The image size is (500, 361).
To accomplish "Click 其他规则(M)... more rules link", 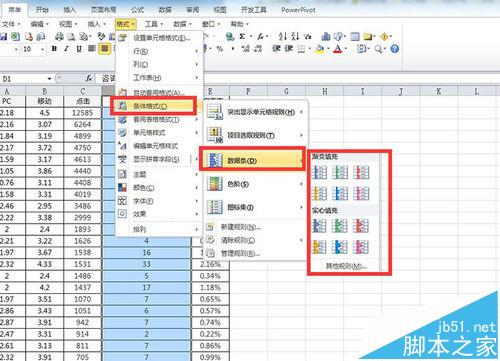I will (x=346, y=266).
